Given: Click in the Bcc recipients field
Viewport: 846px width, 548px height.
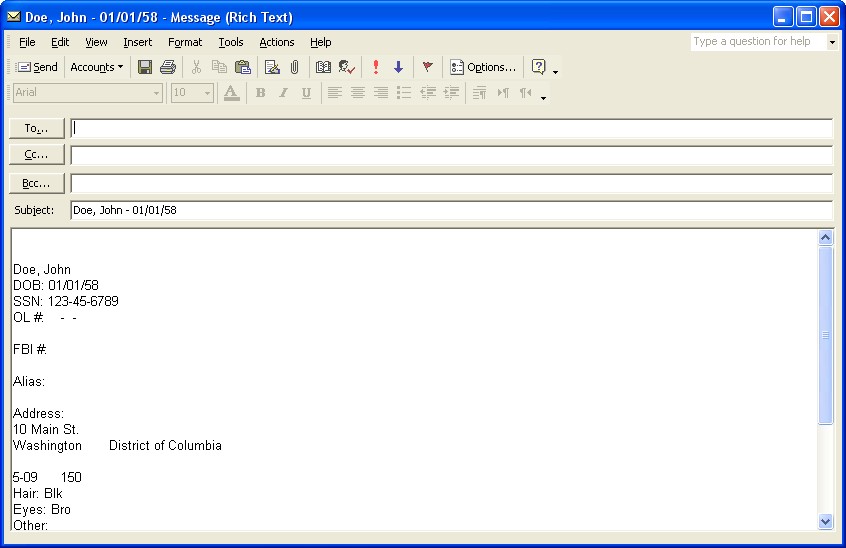Looking at the screenshot, I should tap(452, 183).
